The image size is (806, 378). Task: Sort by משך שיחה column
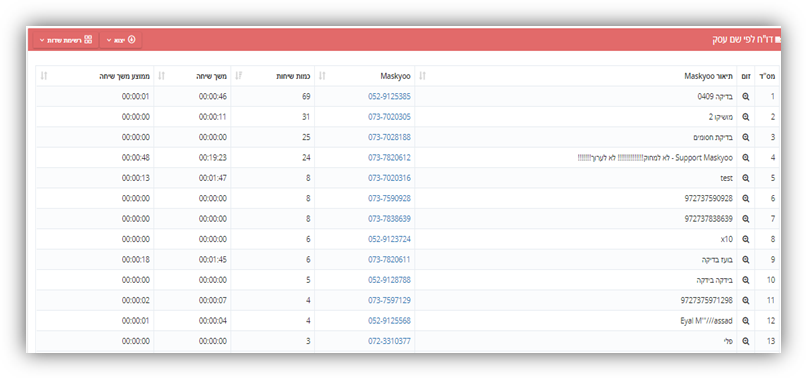click(x=161, y=76)
